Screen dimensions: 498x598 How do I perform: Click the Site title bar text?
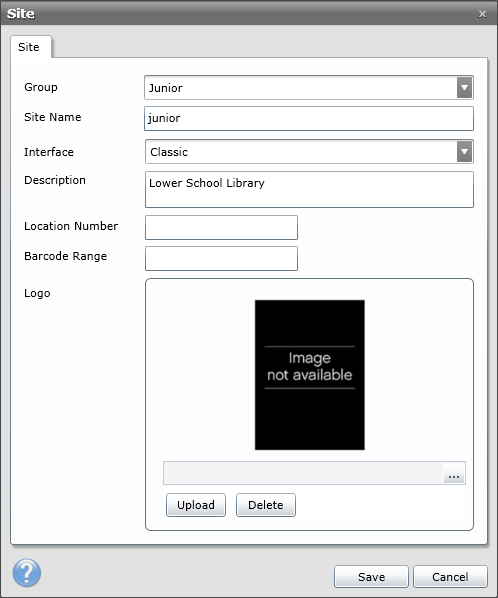(21, 14)
